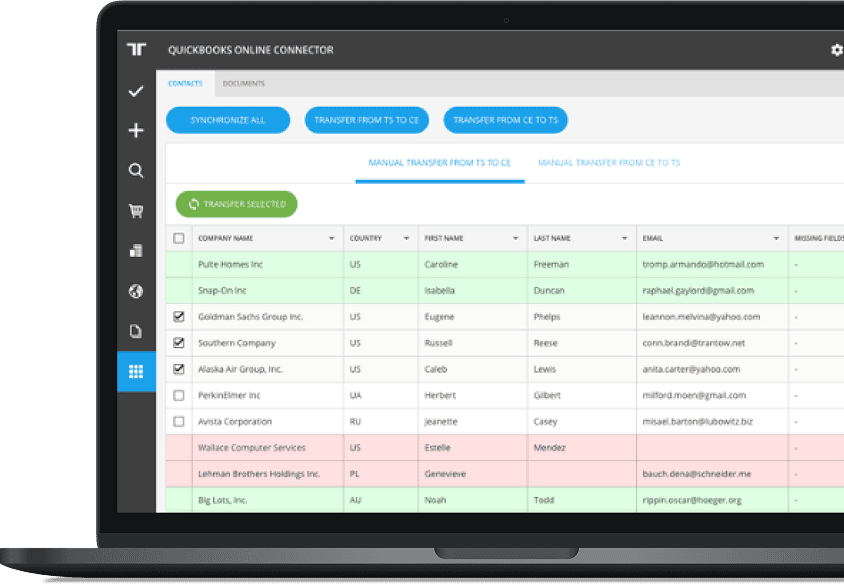Expand the COUNTRY column filter arrow
The image size is (844, 585).
coord(406,238)
